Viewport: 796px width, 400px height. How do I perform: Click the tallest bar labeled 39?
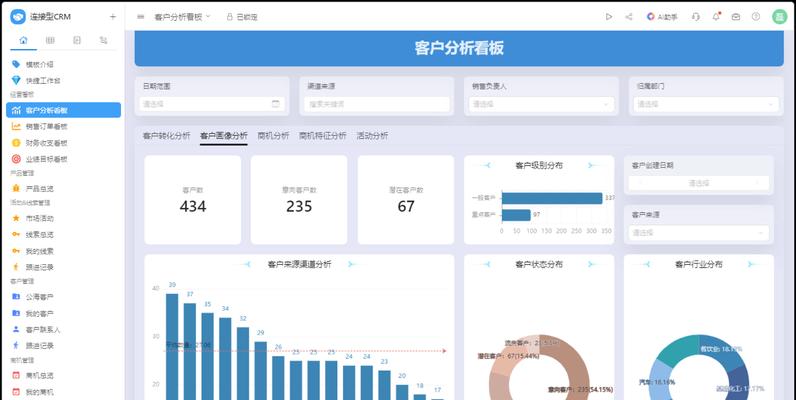coord(172,347)
